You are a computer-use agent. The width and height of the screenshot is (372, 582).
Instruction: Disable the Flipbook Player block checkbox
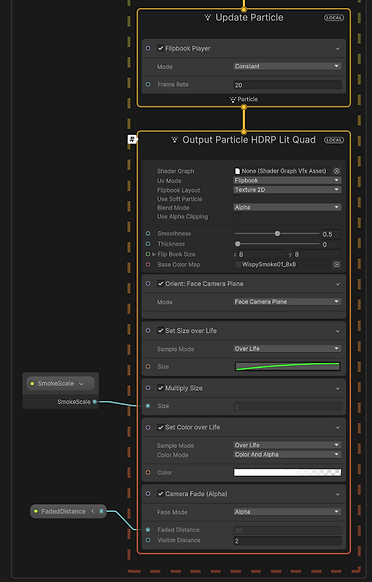(x=160, y=48)
